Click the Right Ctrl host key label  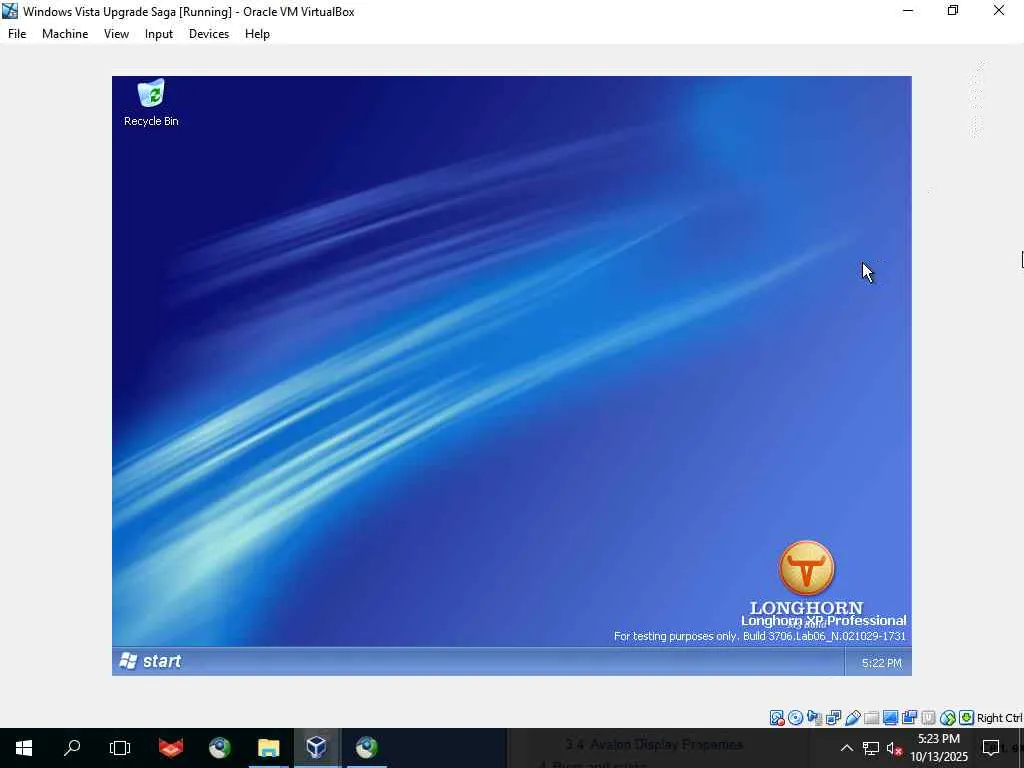1000,718
